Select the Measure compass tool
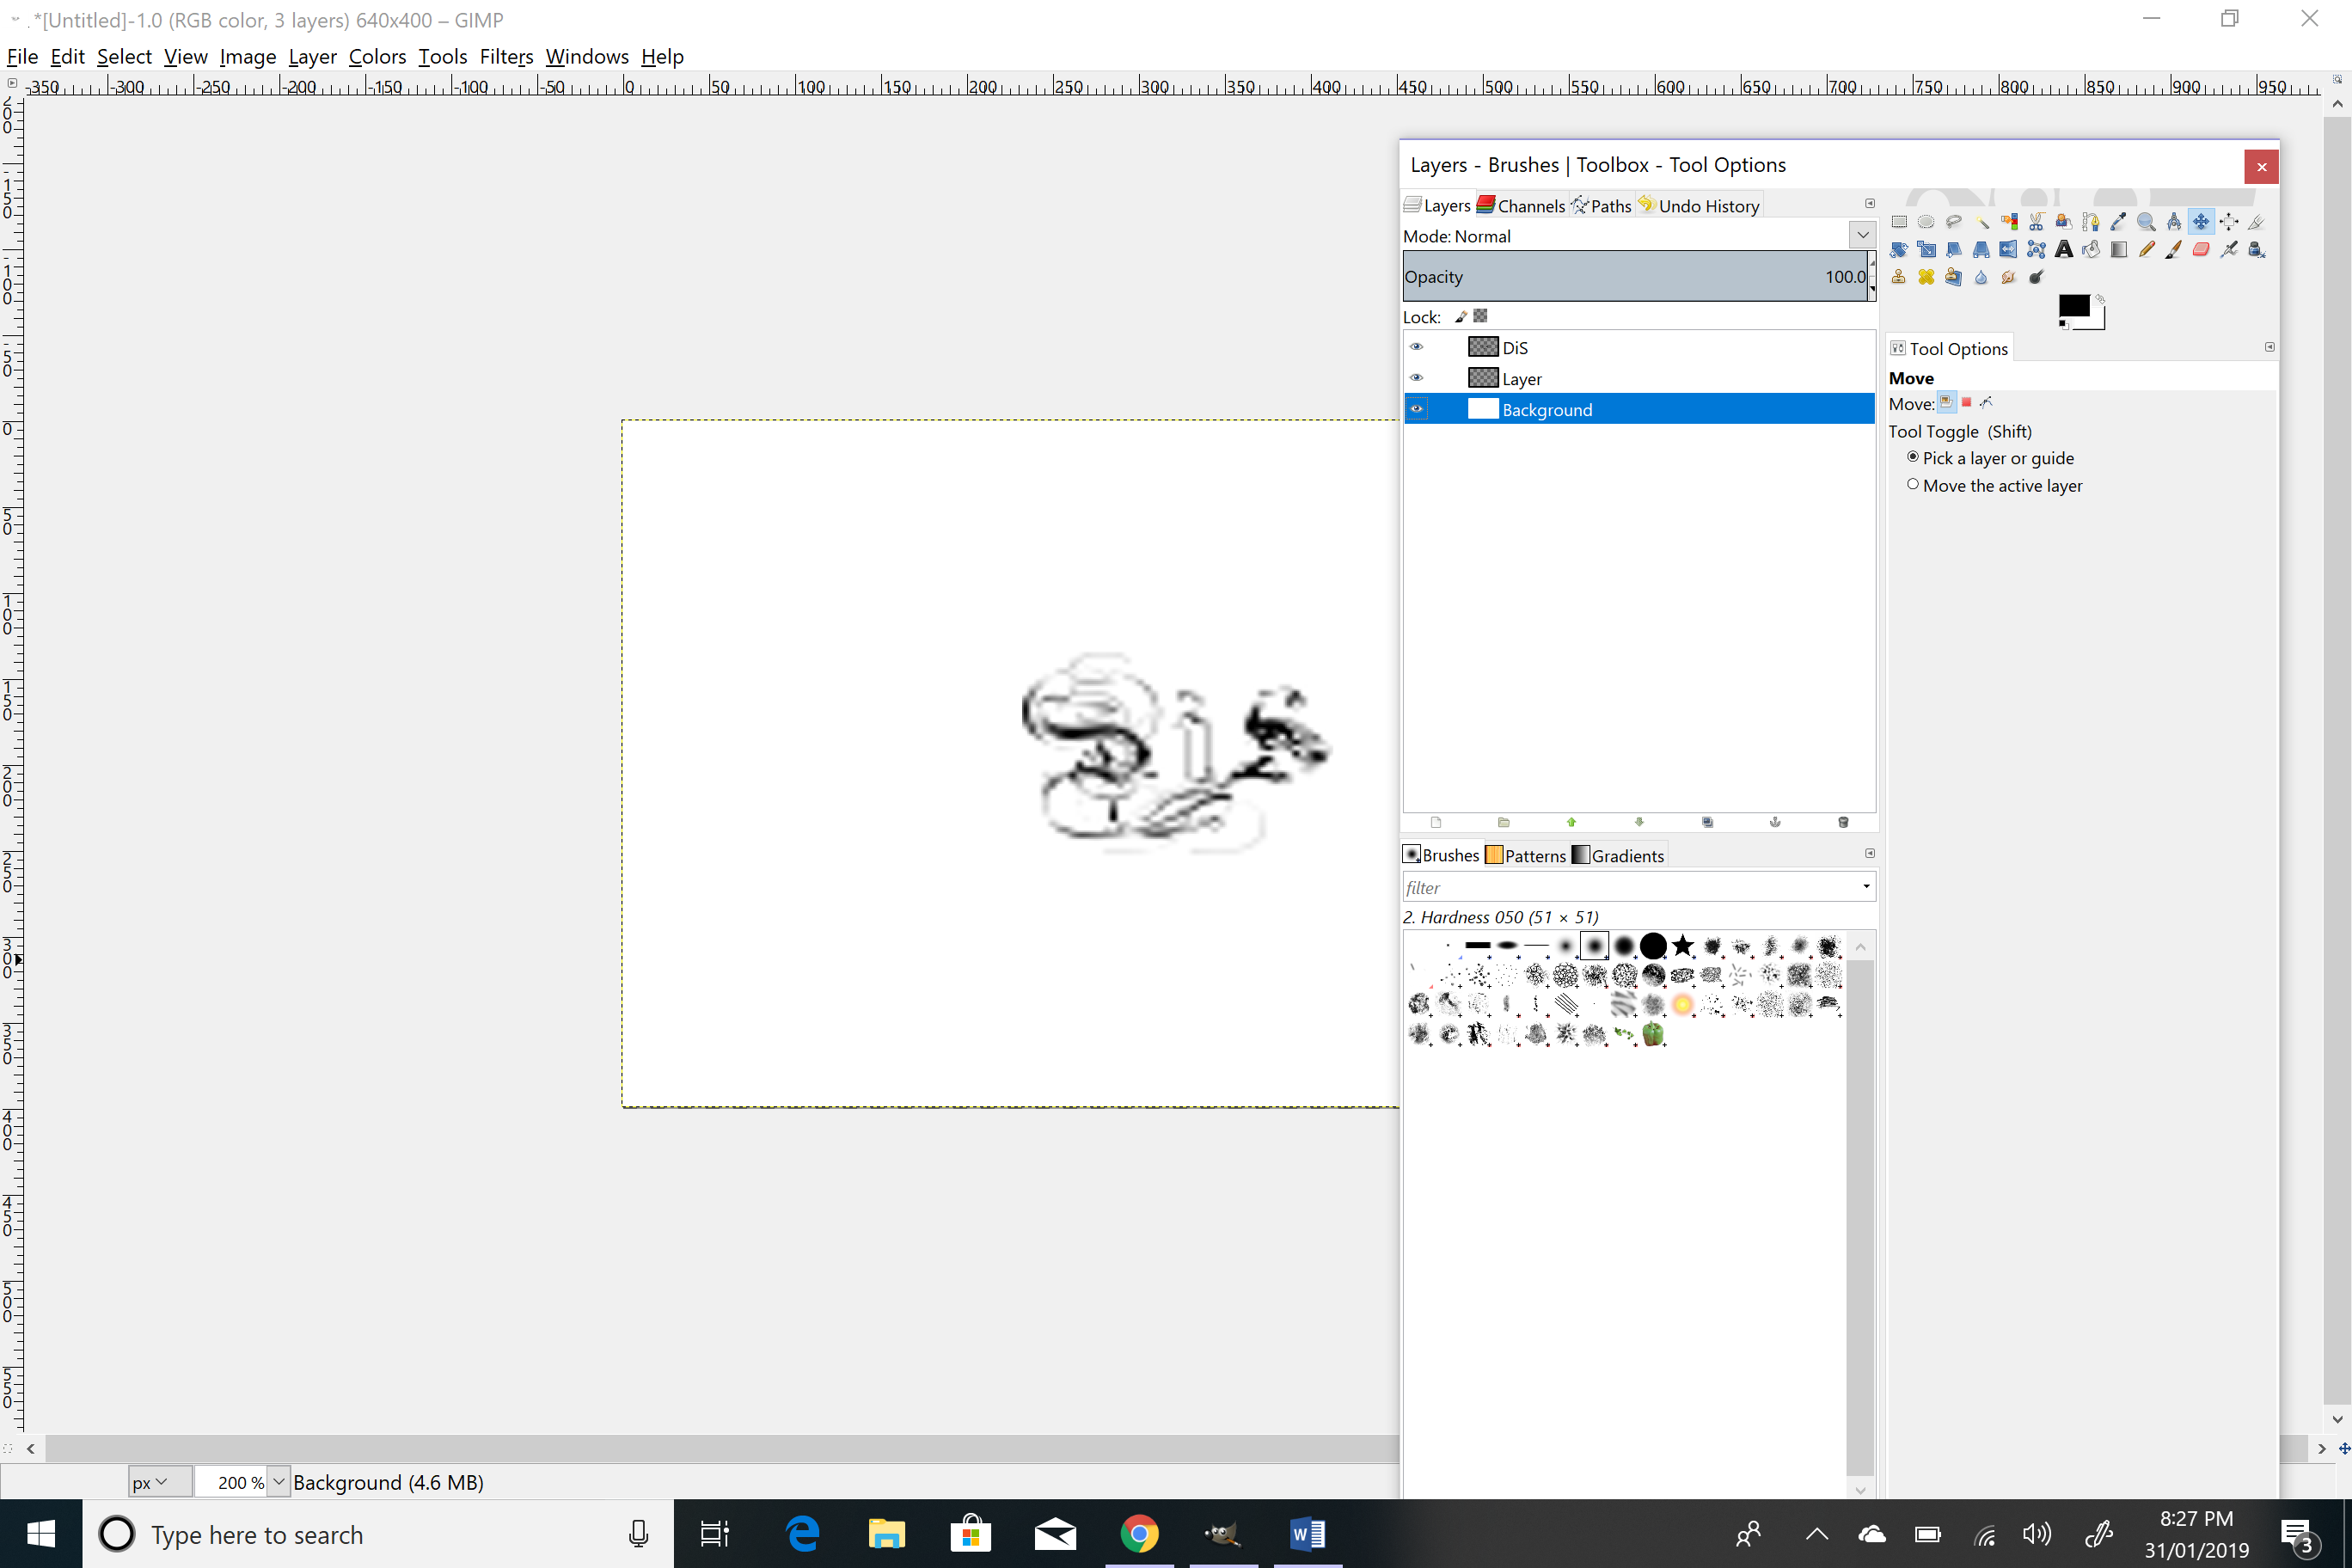Viewport: 2352px width, 1568px height. 2173,222
